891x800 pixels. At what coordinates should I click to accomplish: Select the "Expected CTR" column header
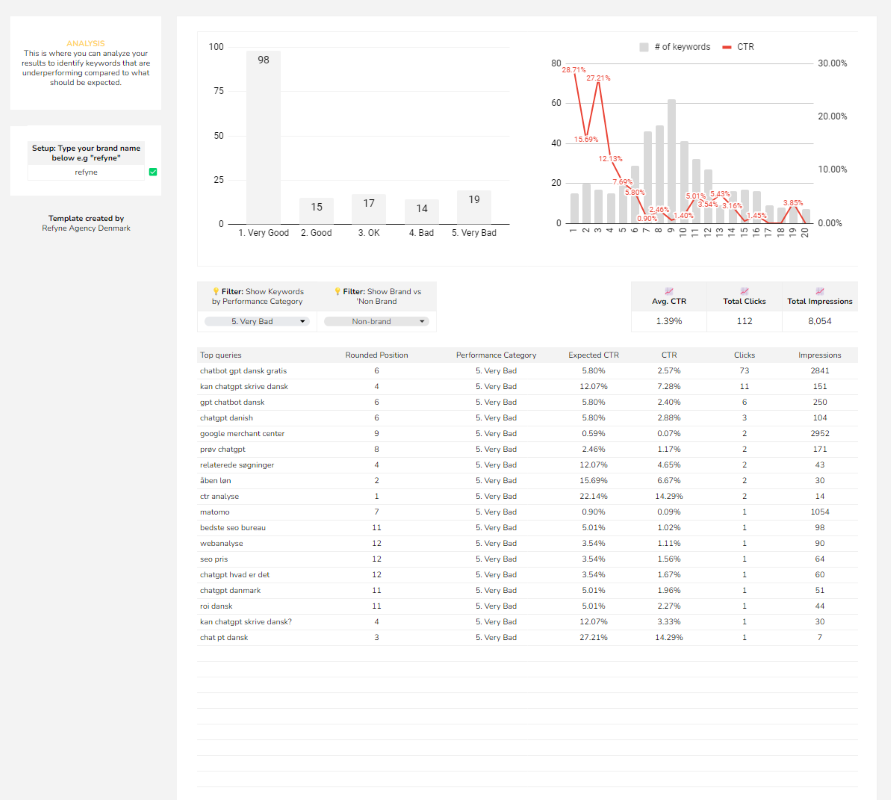click(594, 355)
